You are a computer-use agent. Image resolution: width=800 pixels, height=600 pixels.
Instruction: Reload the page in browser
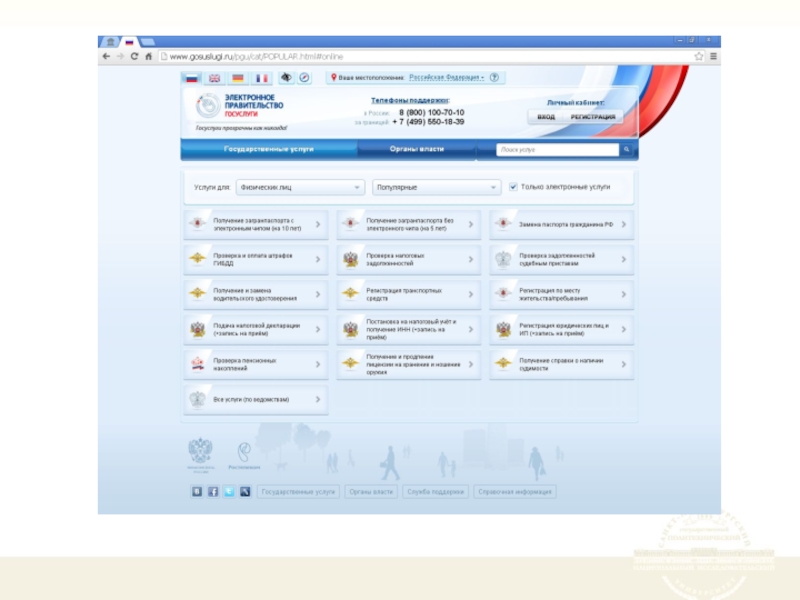[134, 56]
